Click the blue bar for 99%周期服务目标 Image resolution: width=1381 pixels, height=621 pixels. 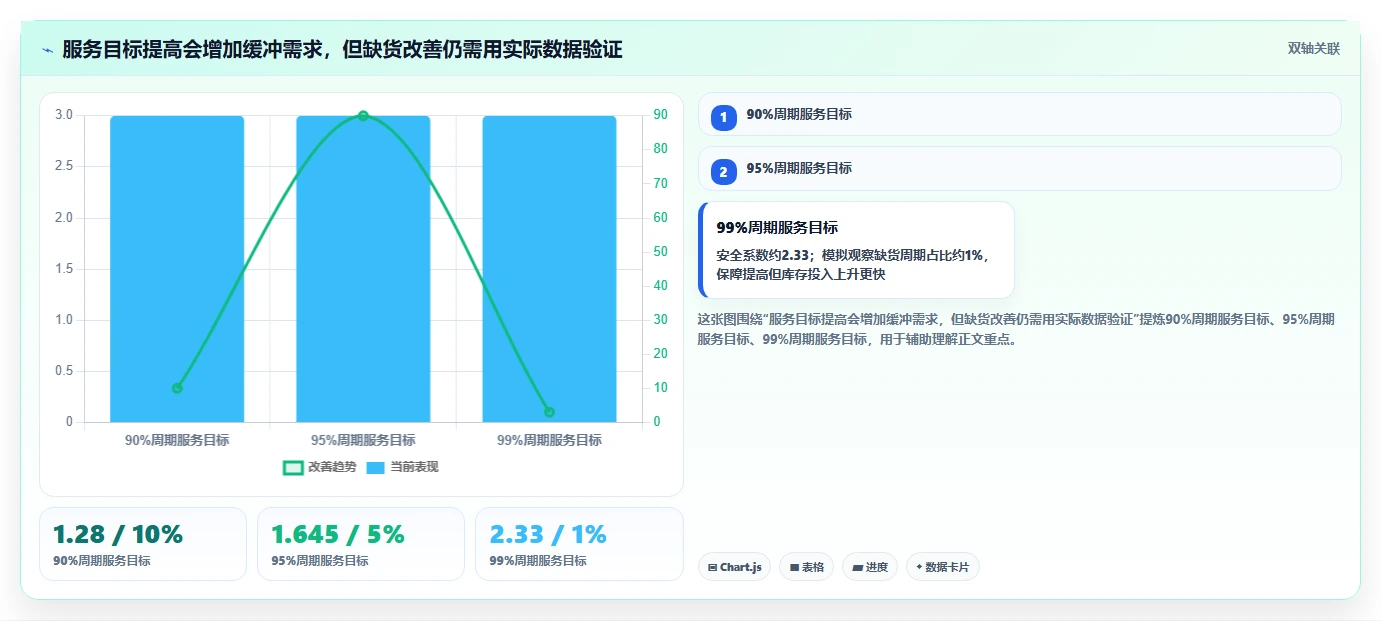coord(549,269)
